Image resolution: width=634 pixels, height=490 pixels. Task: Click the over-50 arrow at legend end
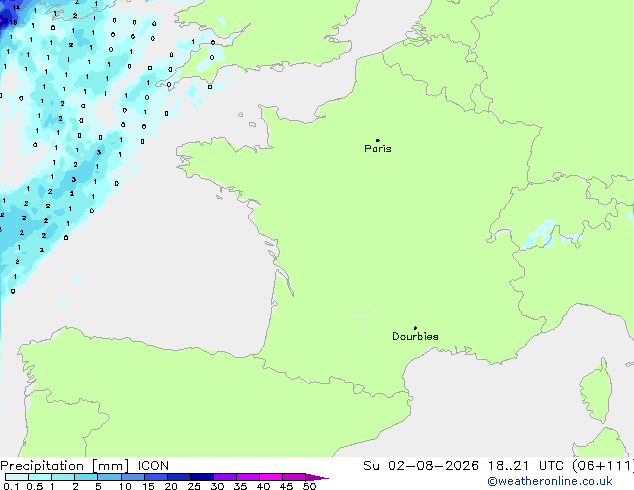(x=317, y=477)
